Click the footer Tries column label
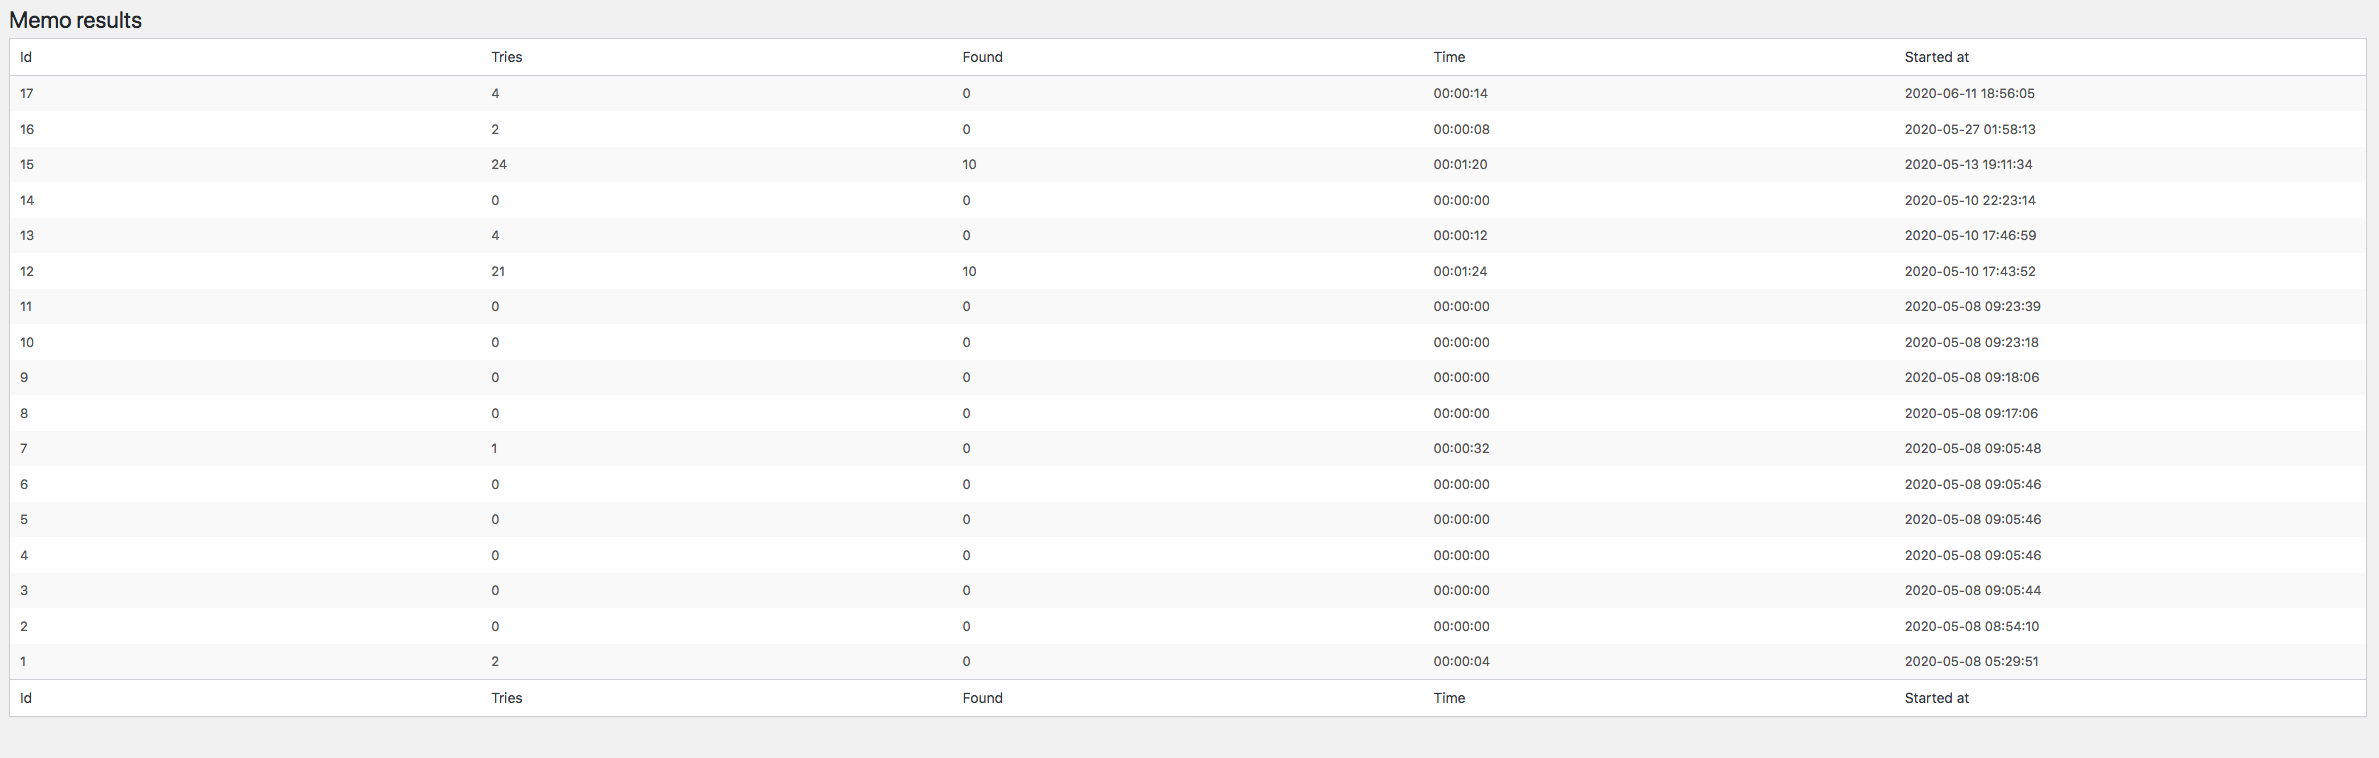This screenshot has width=2379, height=758. 506,698
